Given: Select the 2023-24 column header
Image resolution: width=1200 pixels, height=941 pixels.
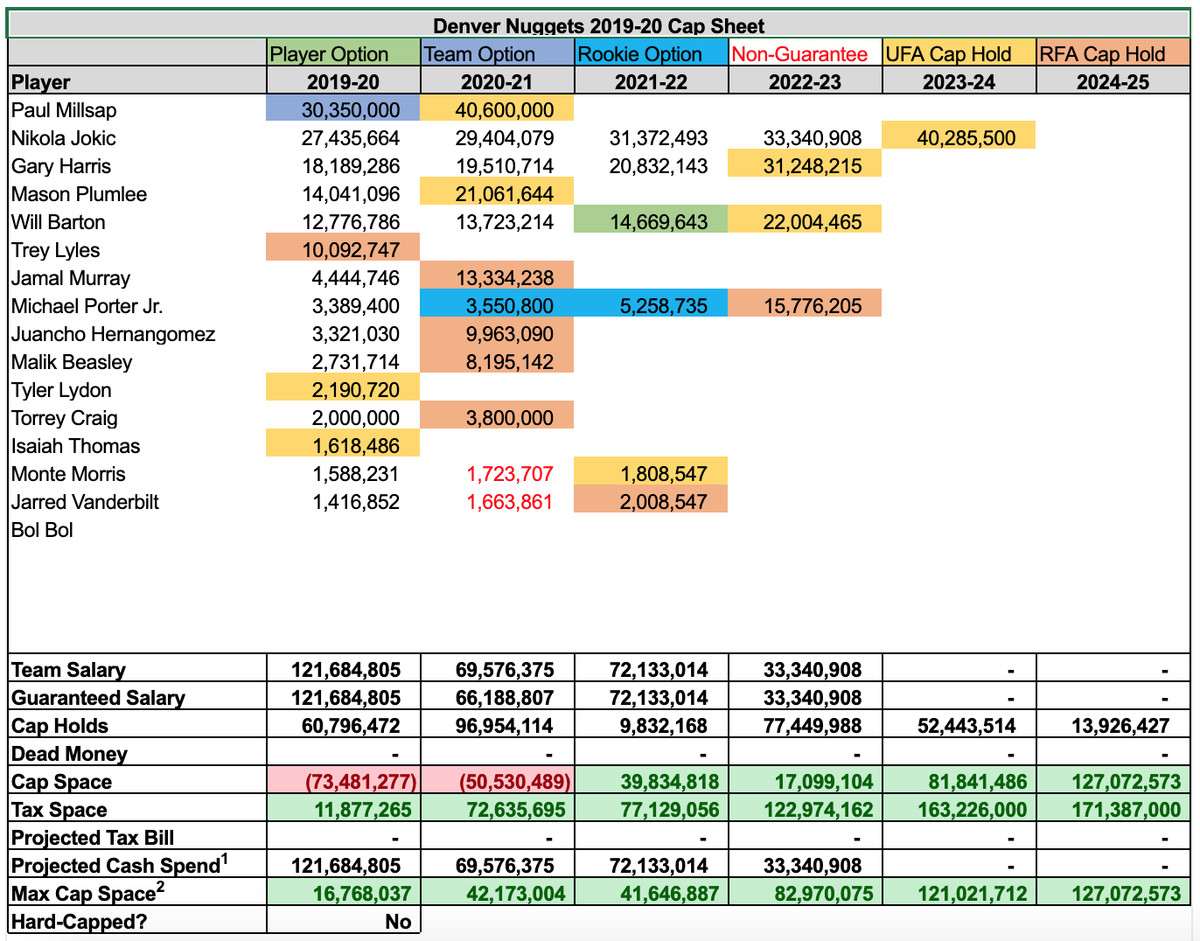Looking at the screenshot, I should point(959,82).
